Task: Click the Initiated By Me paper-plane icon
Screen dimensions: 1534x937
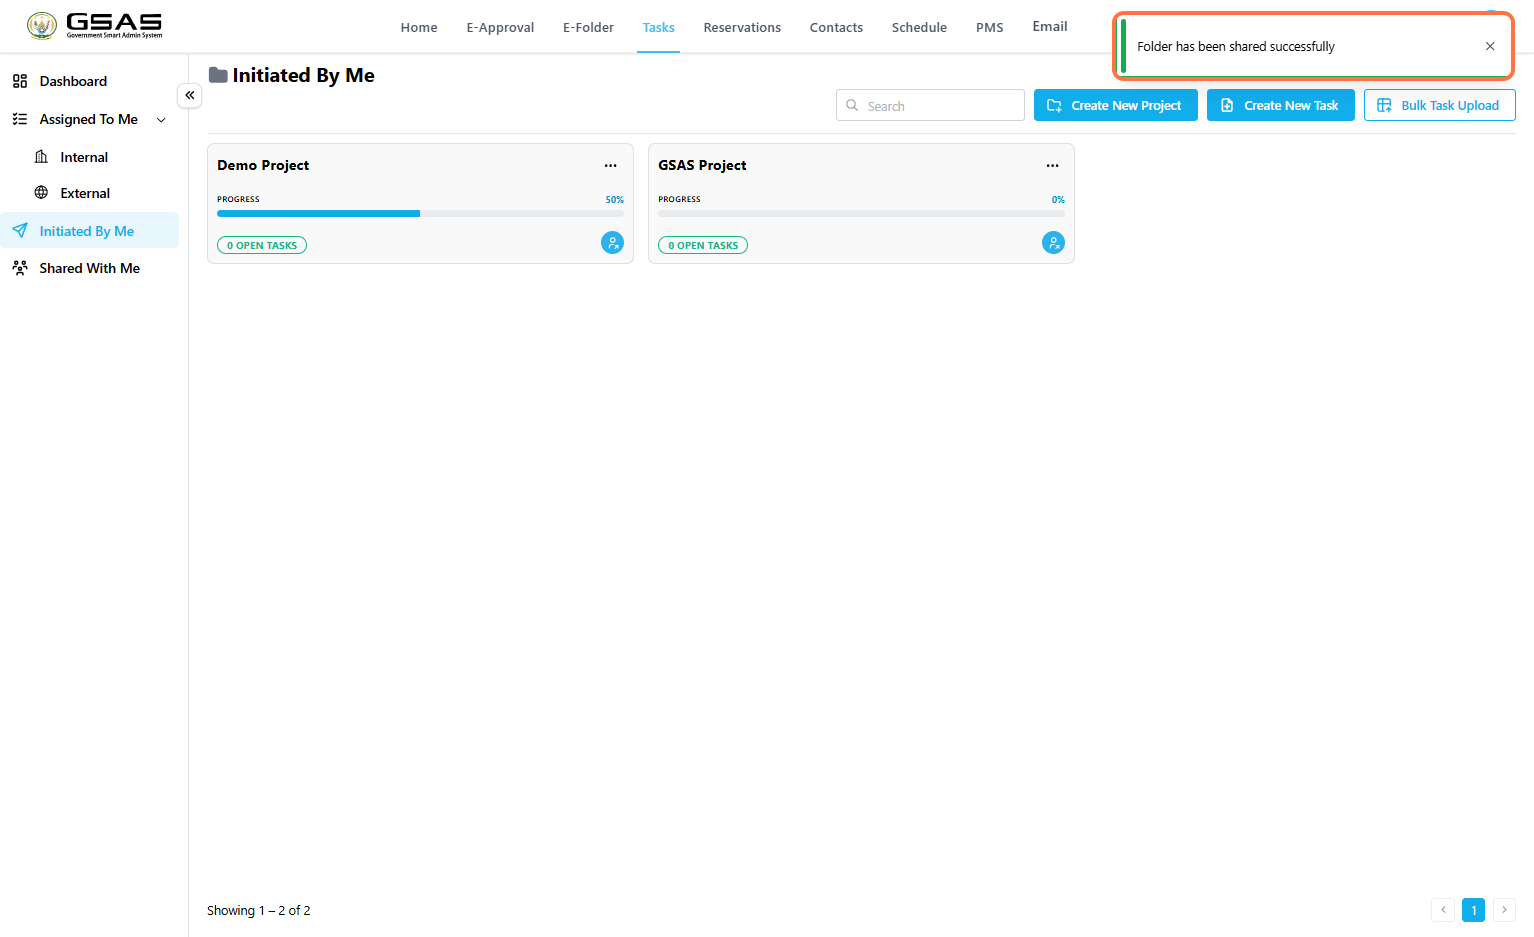Action: 20,231
